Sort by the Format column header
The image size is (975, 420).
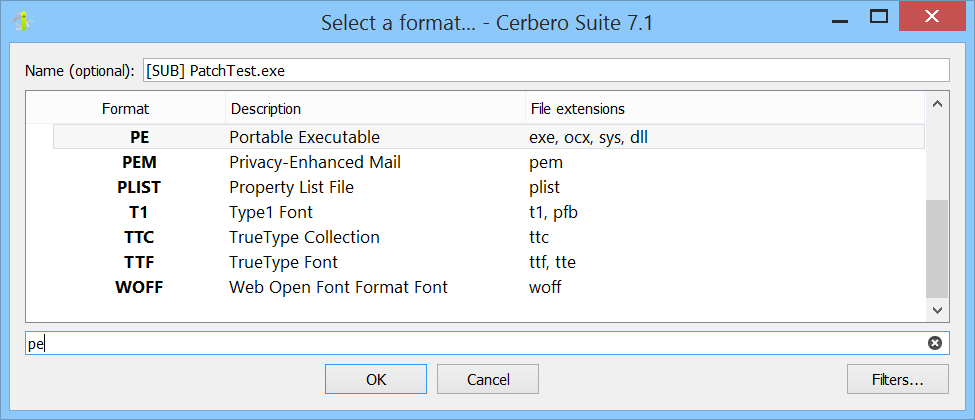tap(126, 109)
